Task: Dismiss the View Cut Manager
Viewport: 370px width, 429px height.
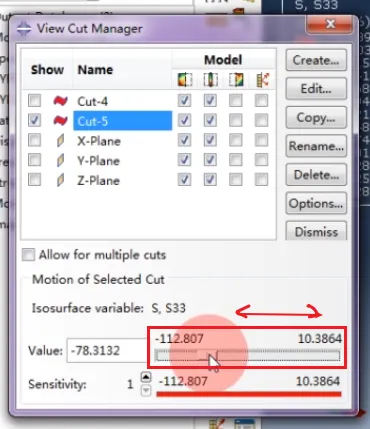Action: click(x=316, y=231)
